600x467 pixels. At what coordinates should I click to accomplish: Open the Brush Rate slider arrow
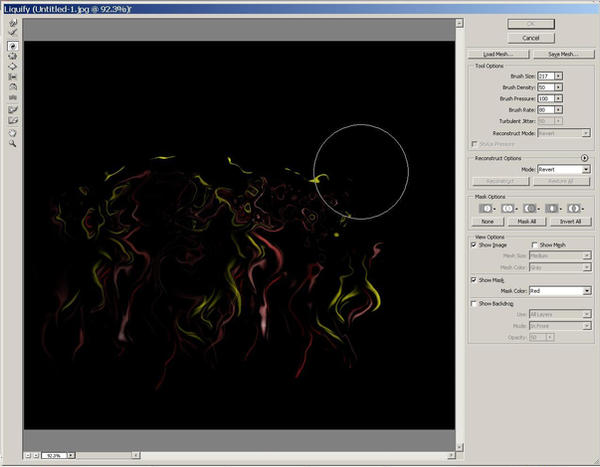(x=558, y=110)
